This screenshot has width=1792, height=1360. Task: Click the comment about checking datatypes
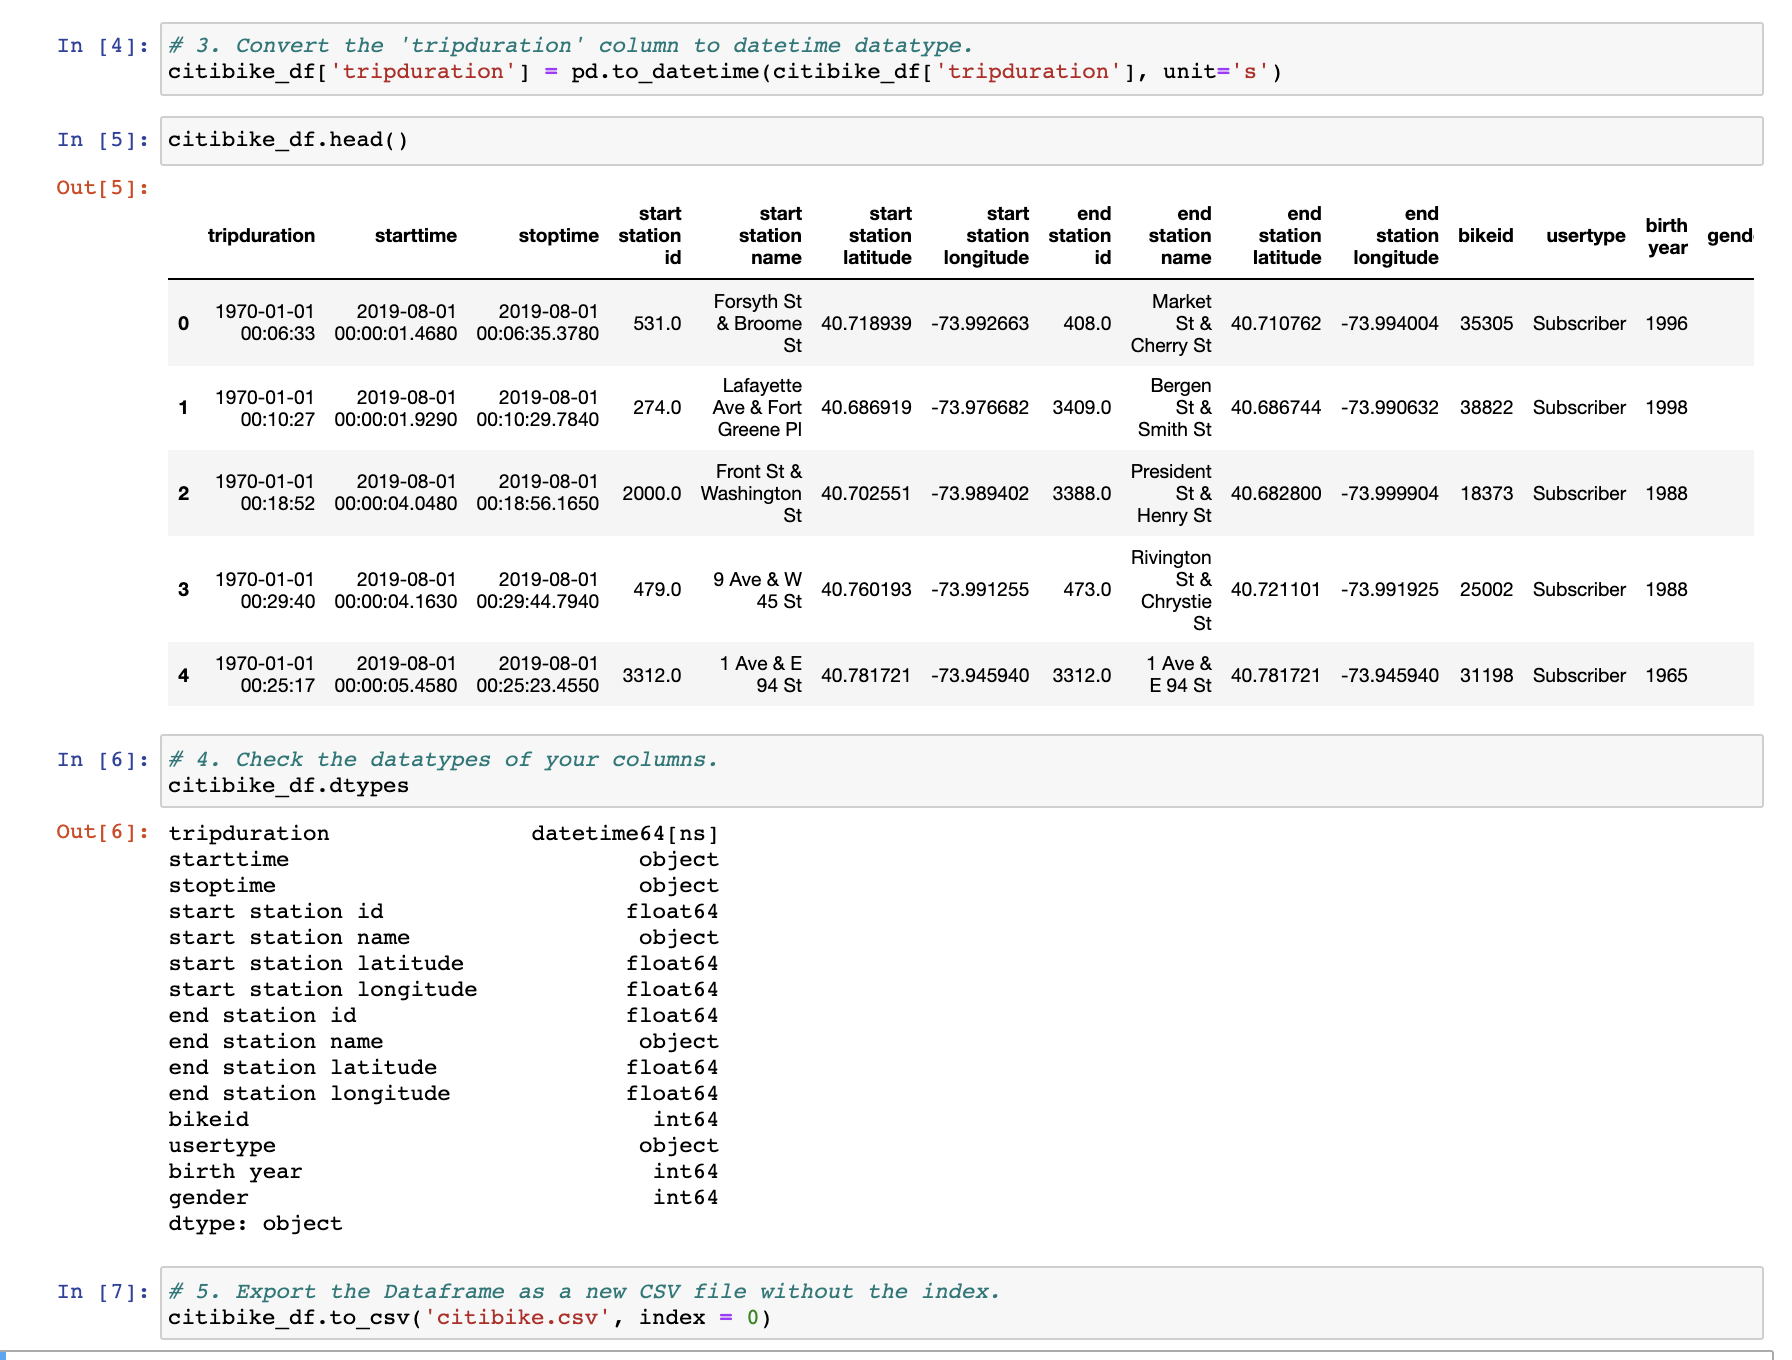point(444,759)
